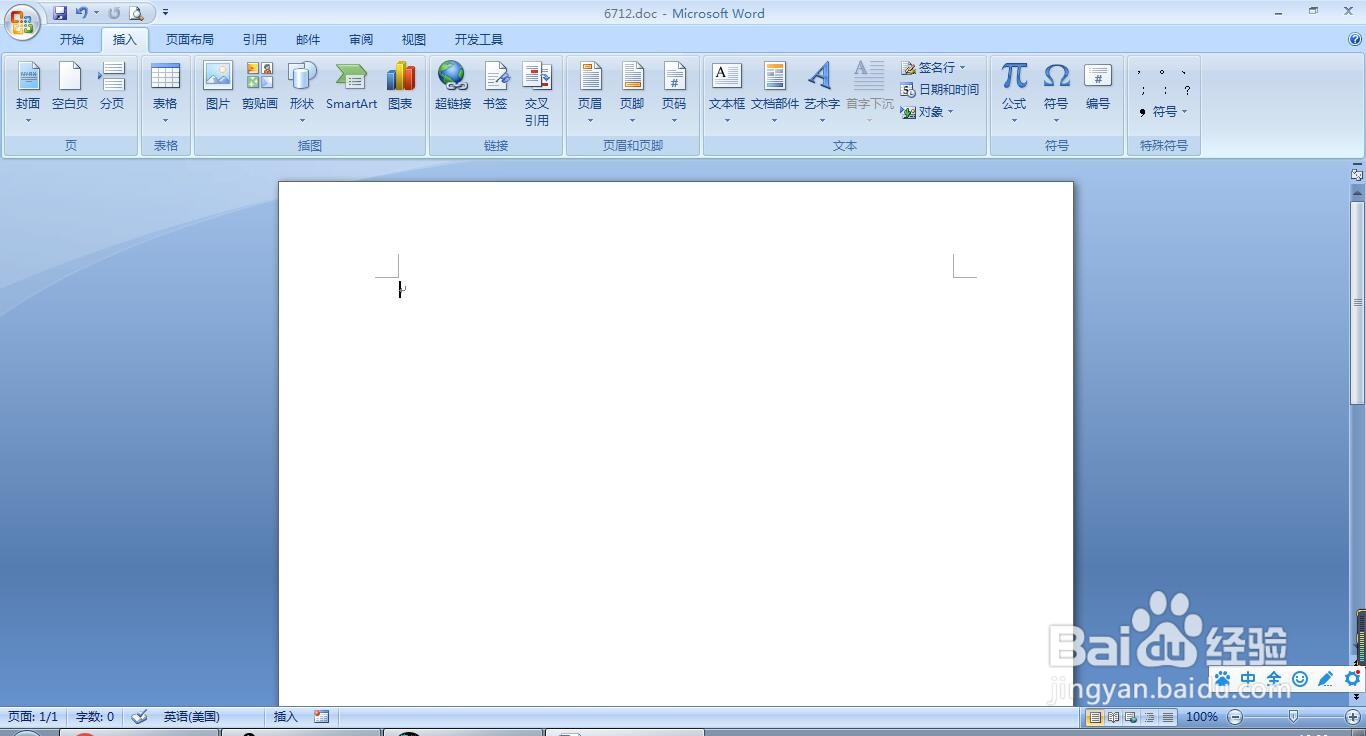
Task: Open the 文本框 text box gallery
Action: click(x=727, y=93)
